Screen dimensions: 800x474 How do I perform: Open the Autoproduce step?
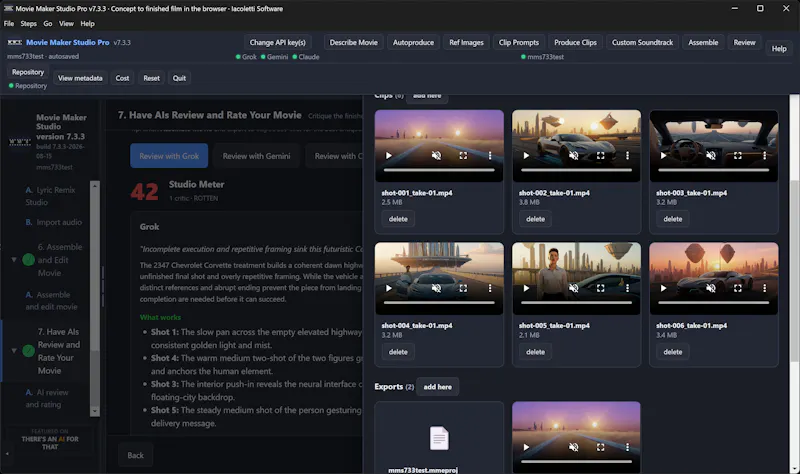coord(413,42)
